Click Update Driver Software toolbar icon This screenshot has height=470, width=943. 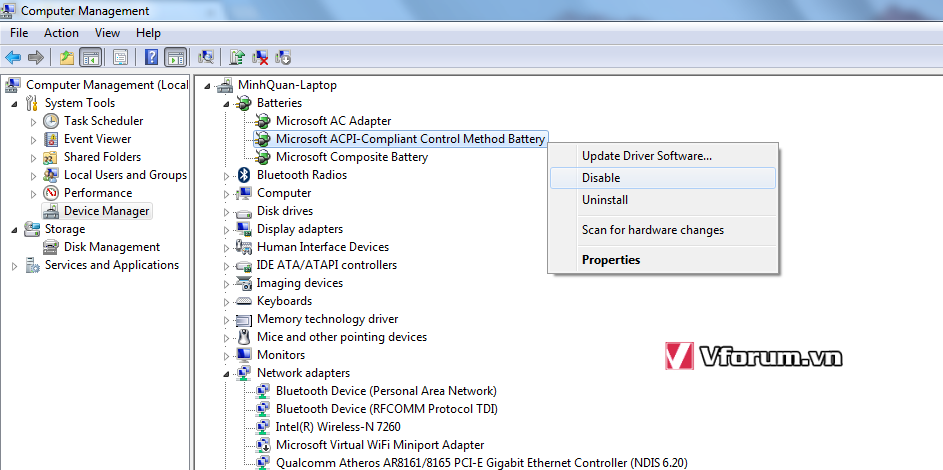[x=238, y=58]
